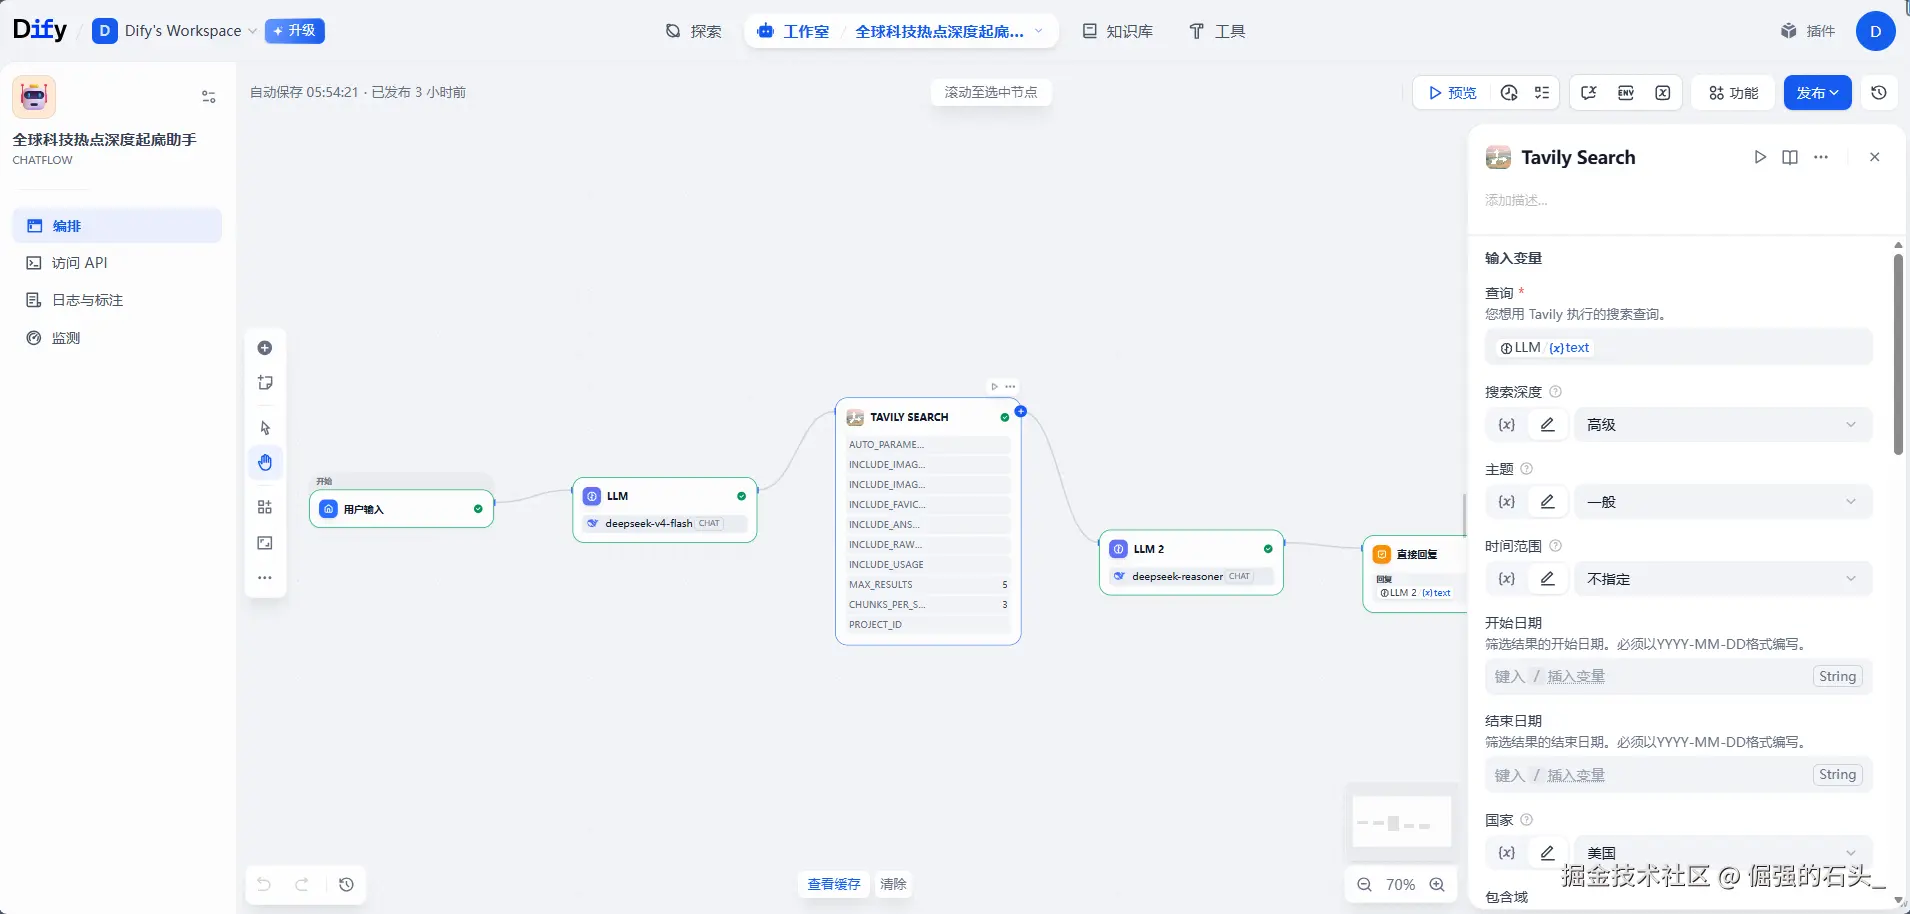Image resolution: width=1910 pixels, height=914 pixels.
Task: Open the 搜索深度 dropdown showing 高级
Action: [1723, 425]
